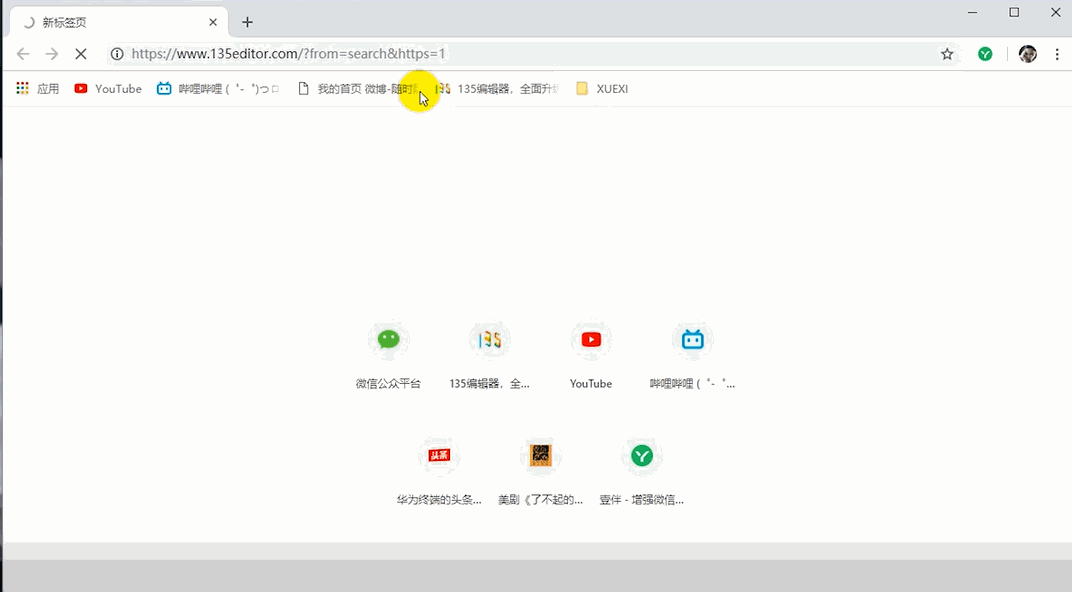
Task: Open 哔哩哔哩 shortcut tile
Action: coord(693,355)
